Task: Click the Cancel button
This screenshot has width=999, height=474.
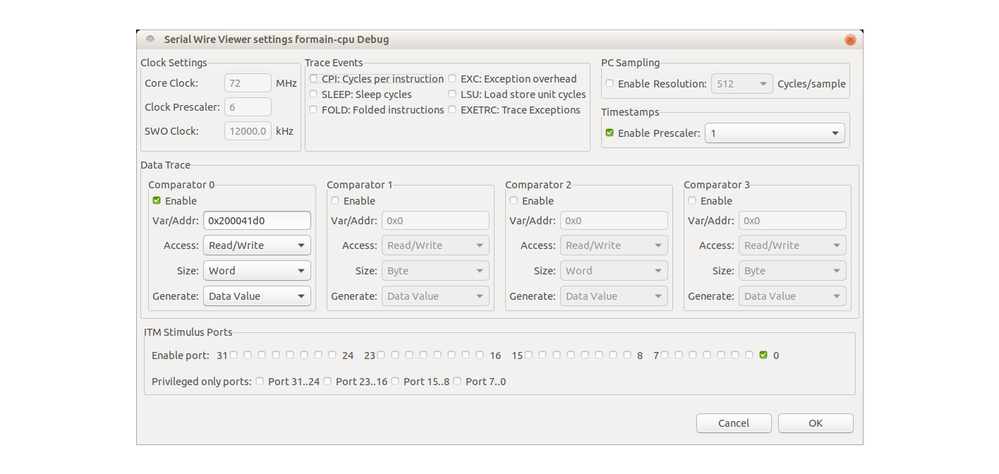Action: (733, 423)
